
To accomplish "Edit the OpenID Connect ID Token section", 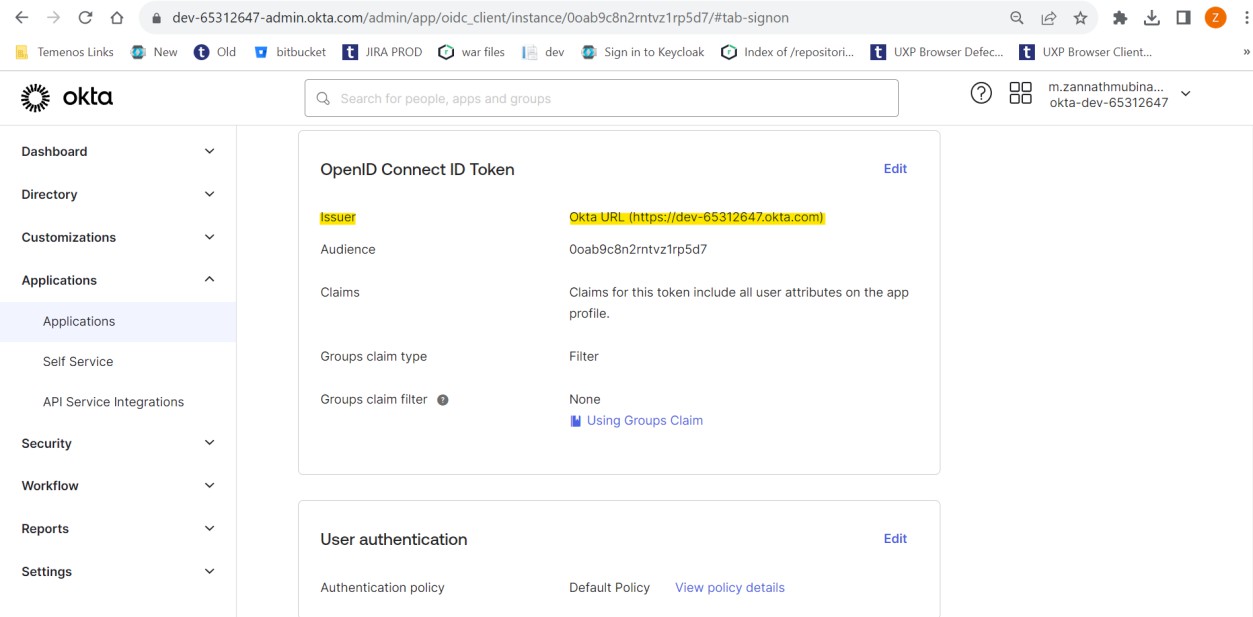I will pos(895,169).
